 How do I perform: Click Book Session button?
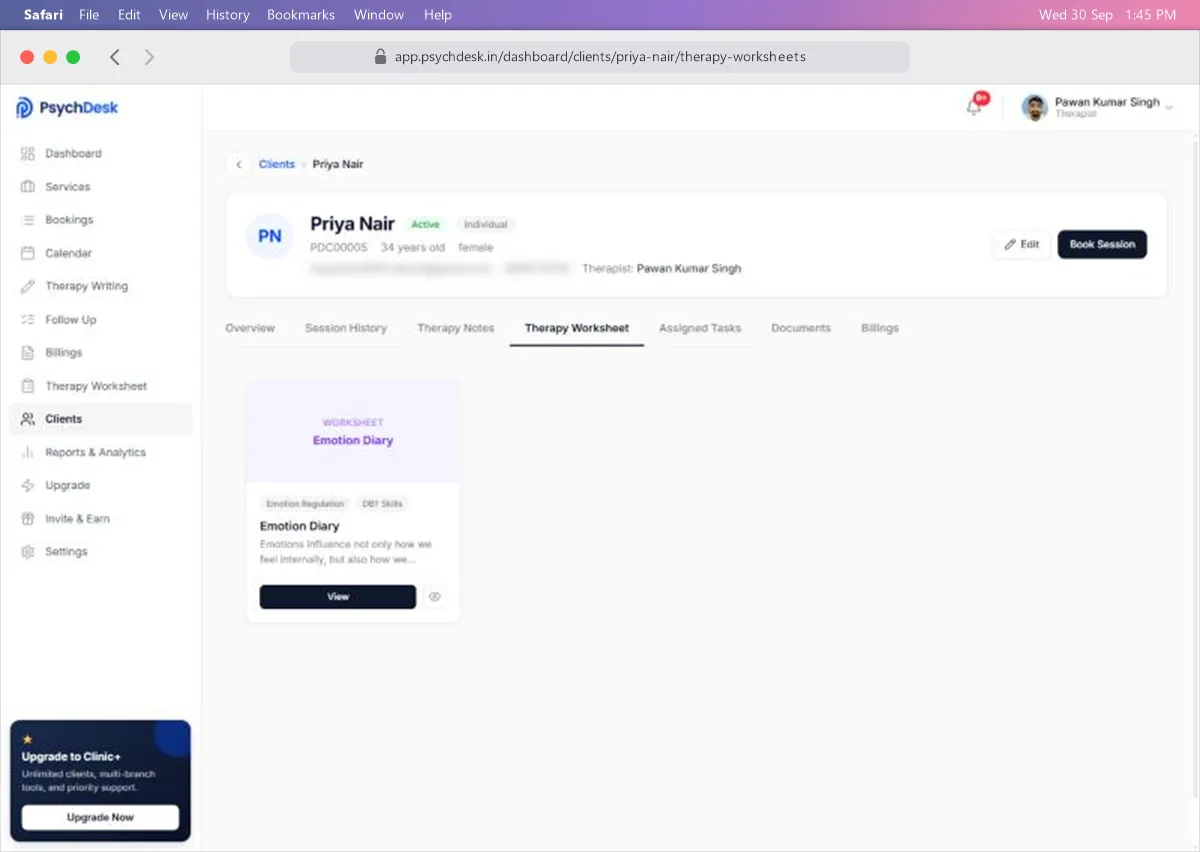pos(1102,245)
